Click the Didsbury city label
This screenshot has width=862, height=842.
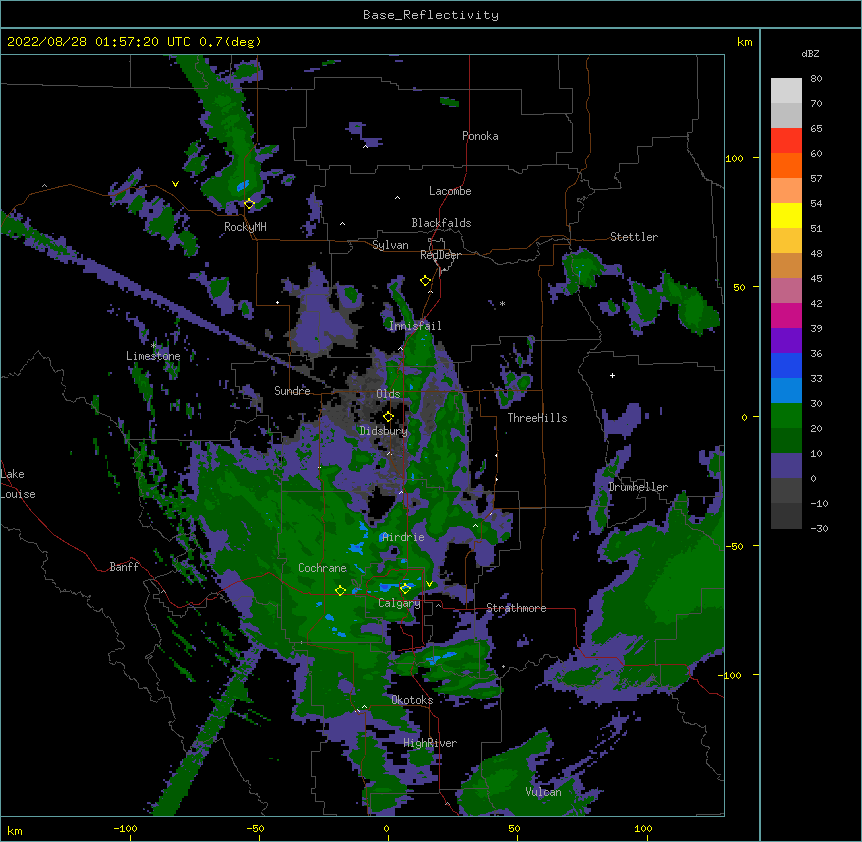click(x=384, y=431)
